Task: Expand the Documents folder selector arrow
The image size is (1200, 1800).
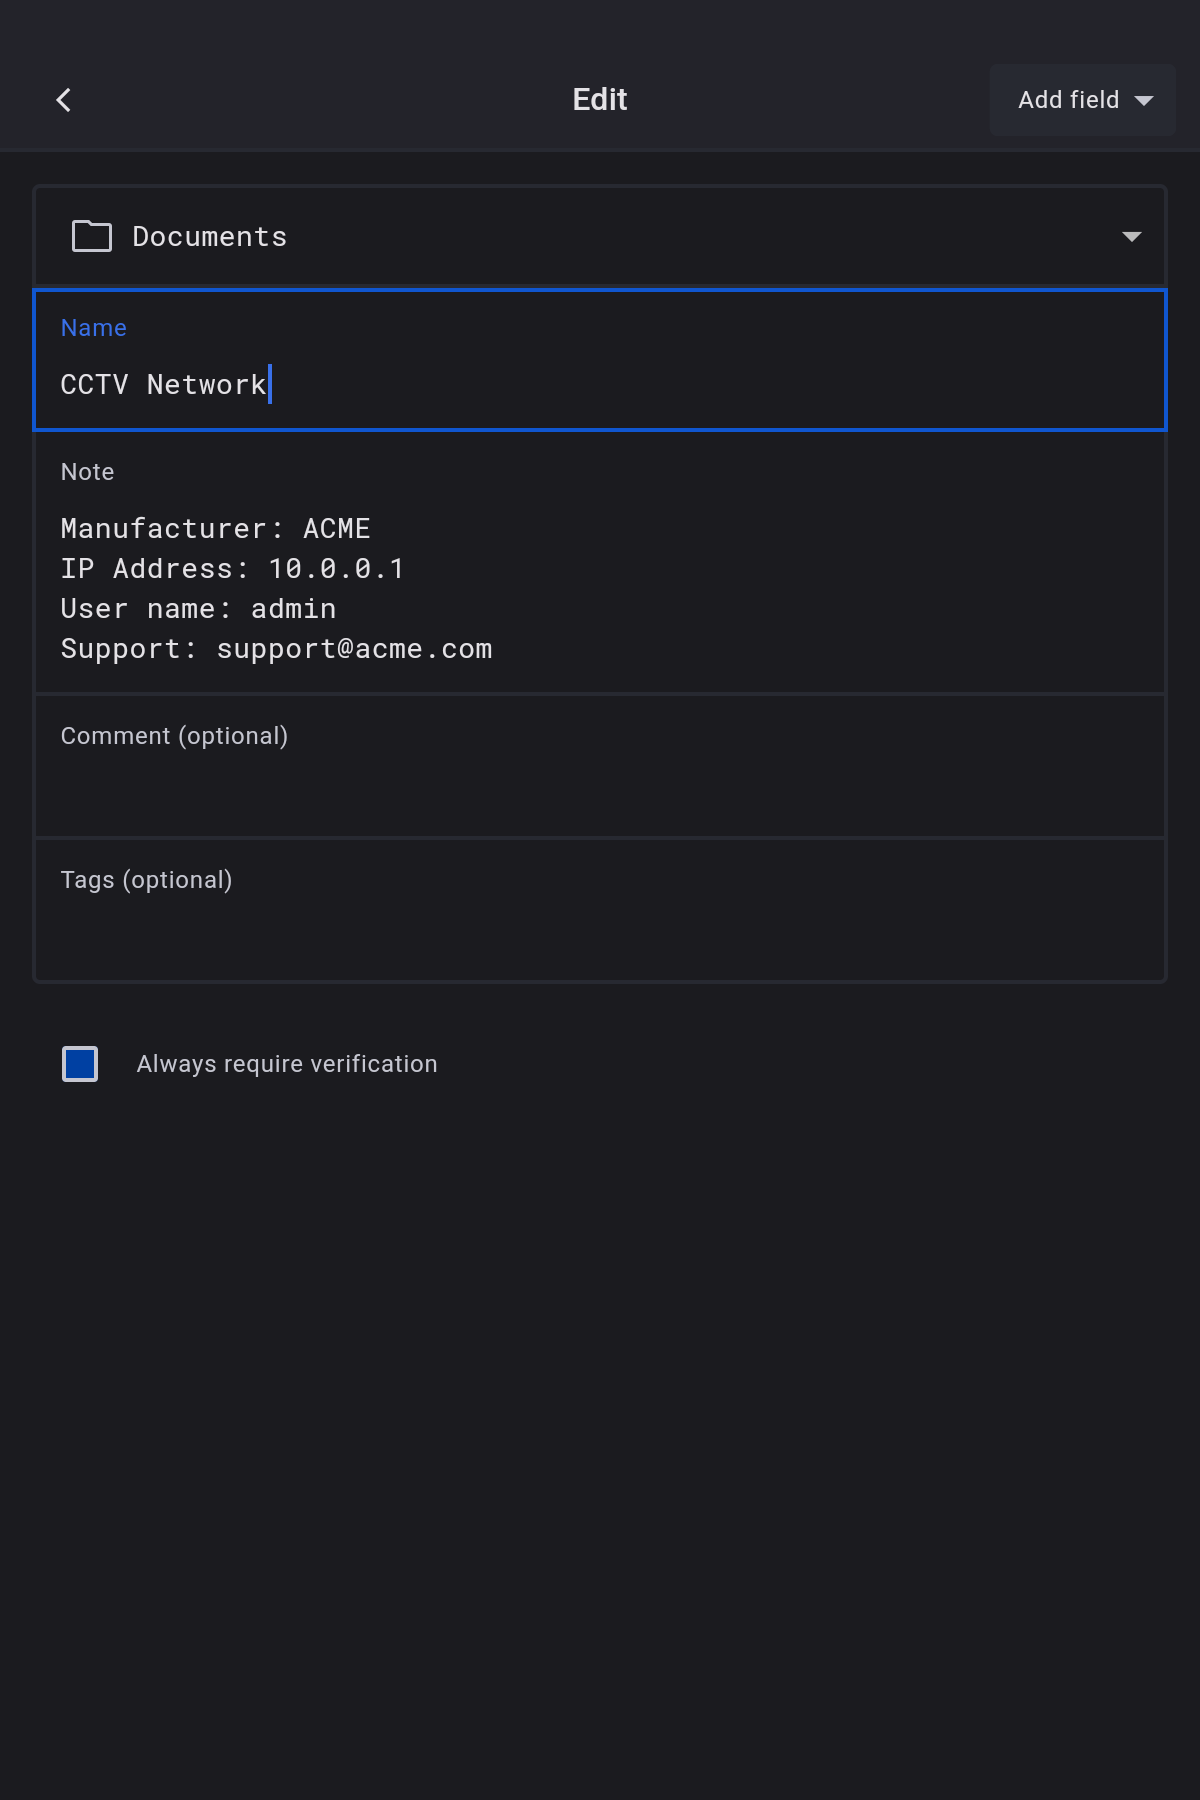Action: click(x=1131, y=237)
